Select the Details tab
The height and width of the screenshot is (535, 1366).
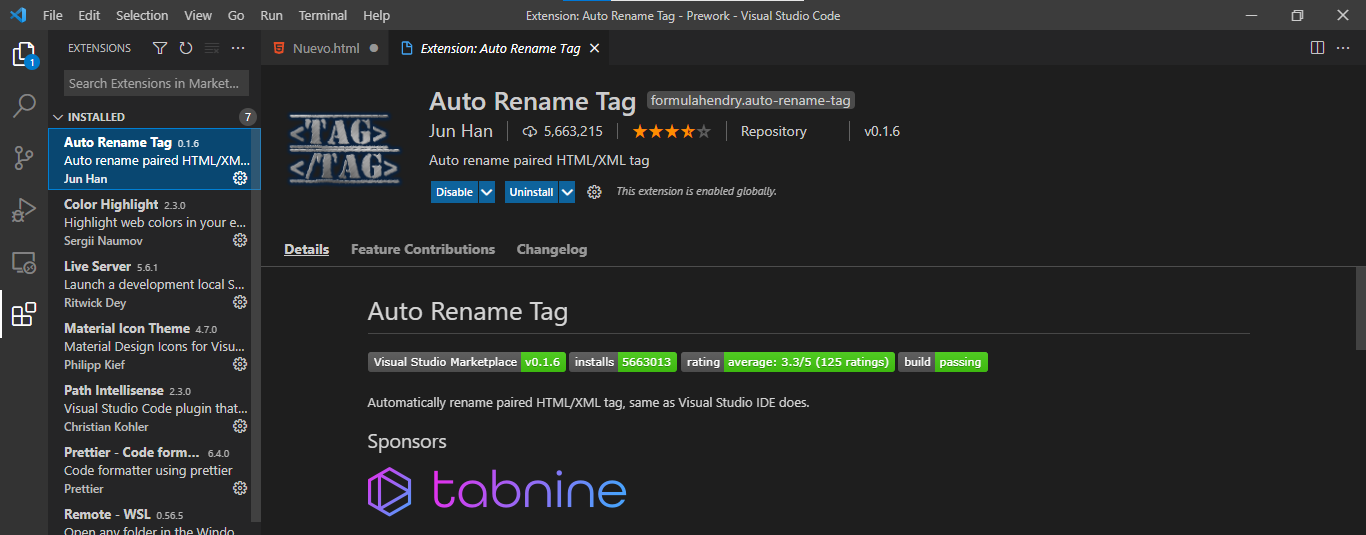click(306, 249)
